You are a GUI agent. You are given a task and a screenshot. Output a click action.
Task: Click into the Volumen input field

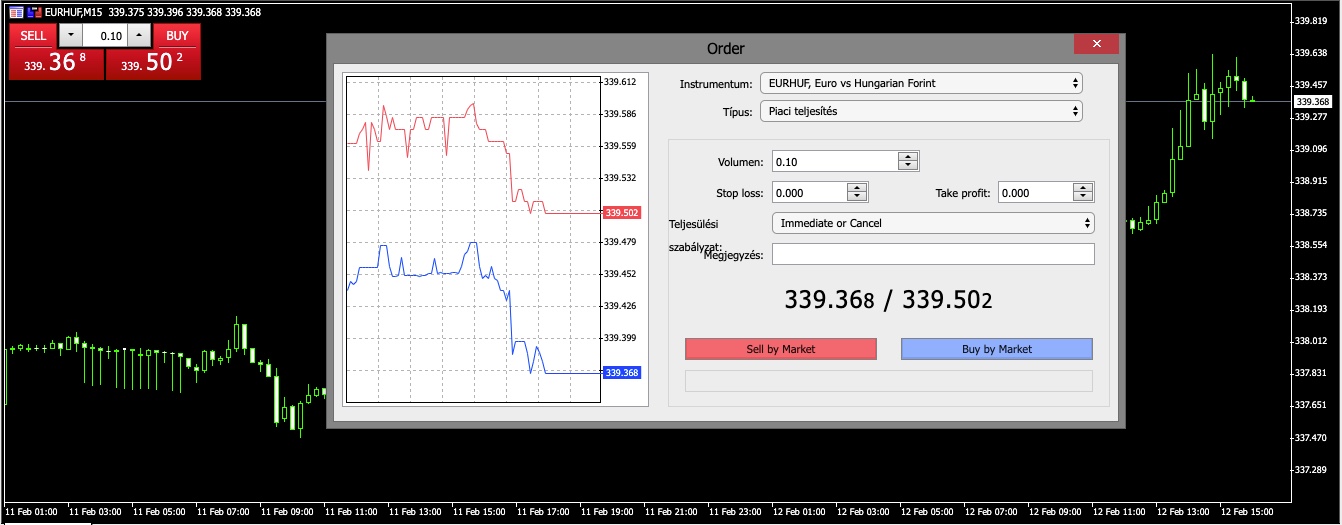(834, 161)
